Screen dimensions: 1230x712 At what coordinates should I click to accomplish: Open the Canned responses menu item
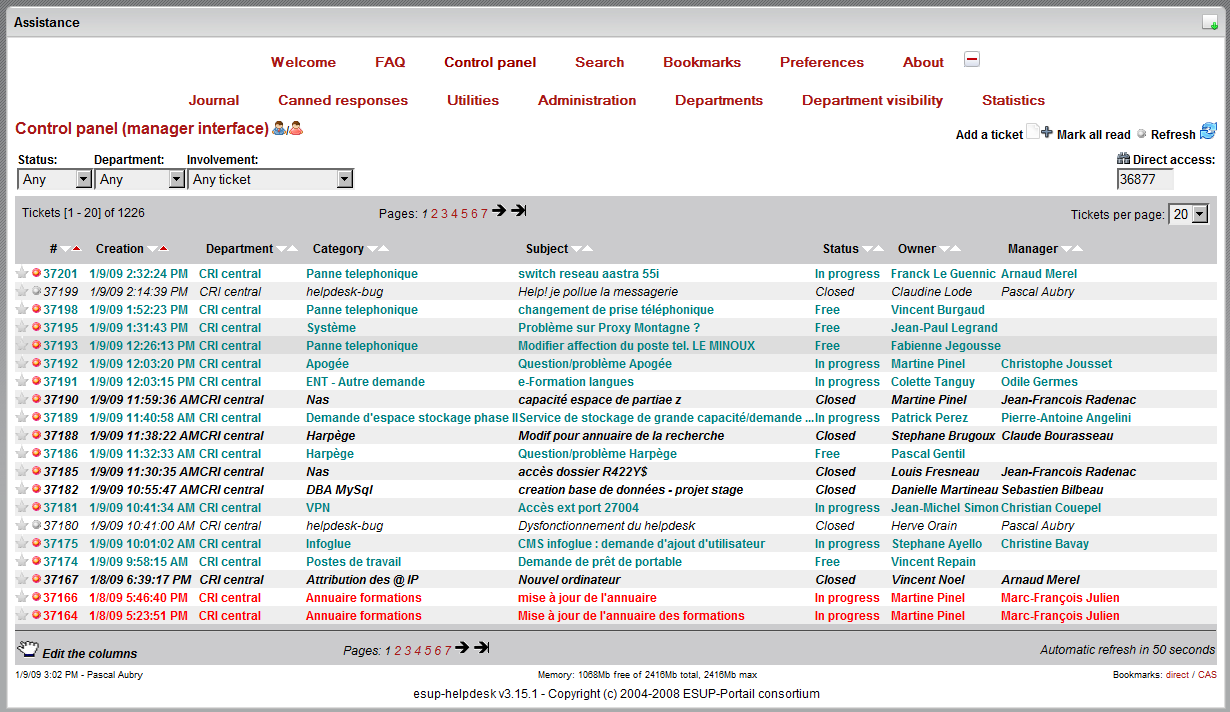(x=343, y=100)
